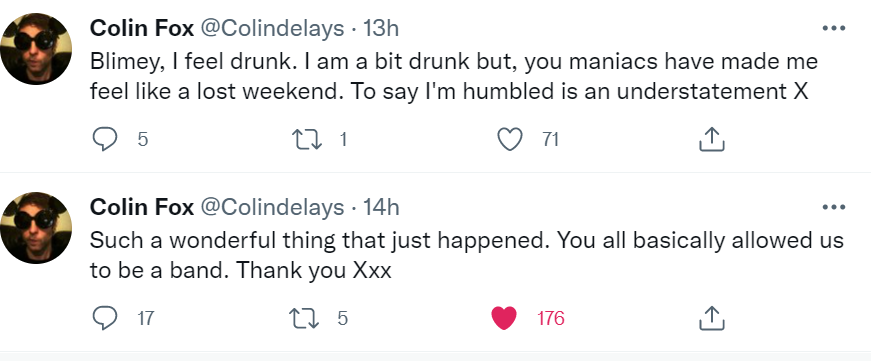
Task: Open @Colindelays handle on 13h tweet
Action: pos(272,28)
